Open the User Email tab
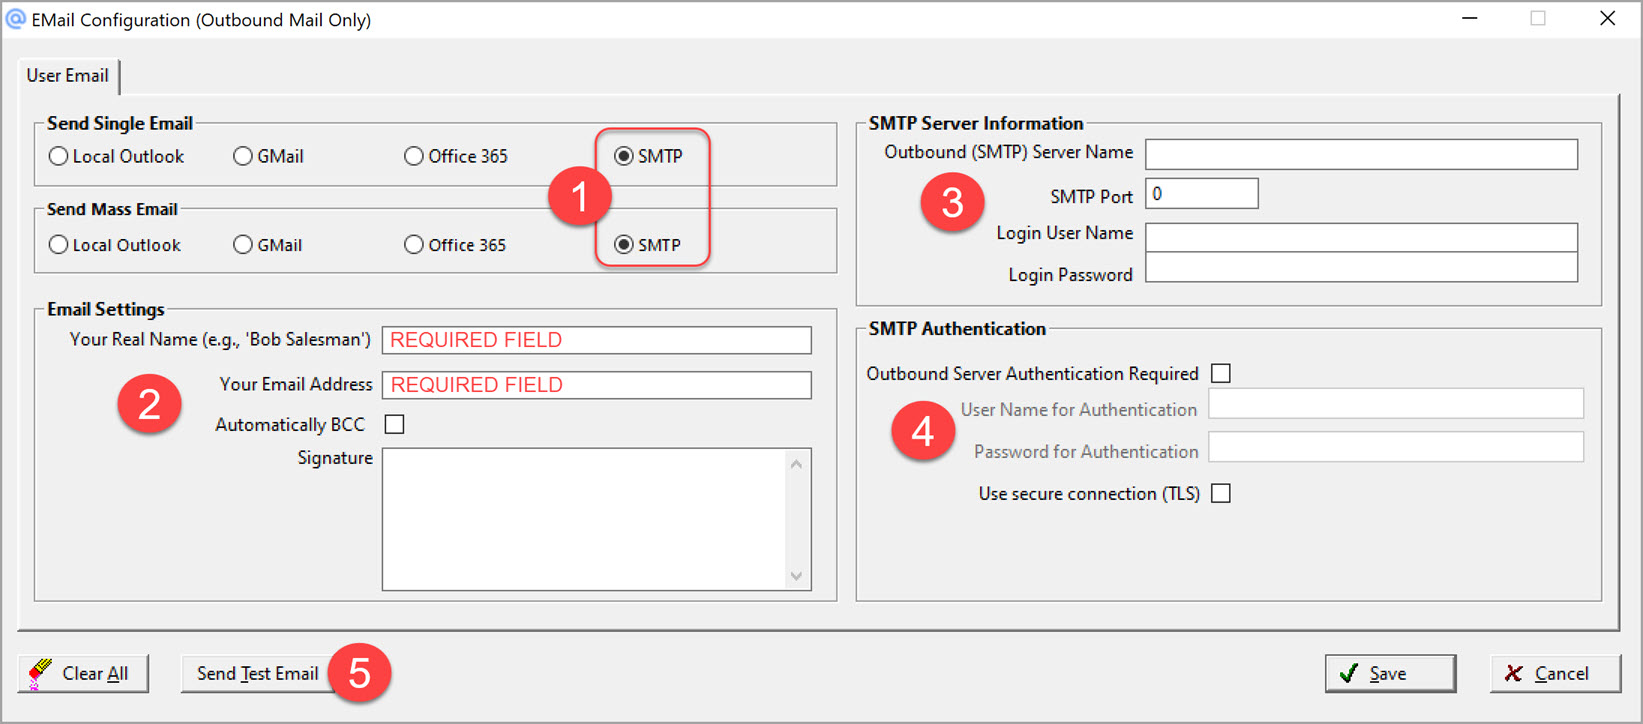 68,76
